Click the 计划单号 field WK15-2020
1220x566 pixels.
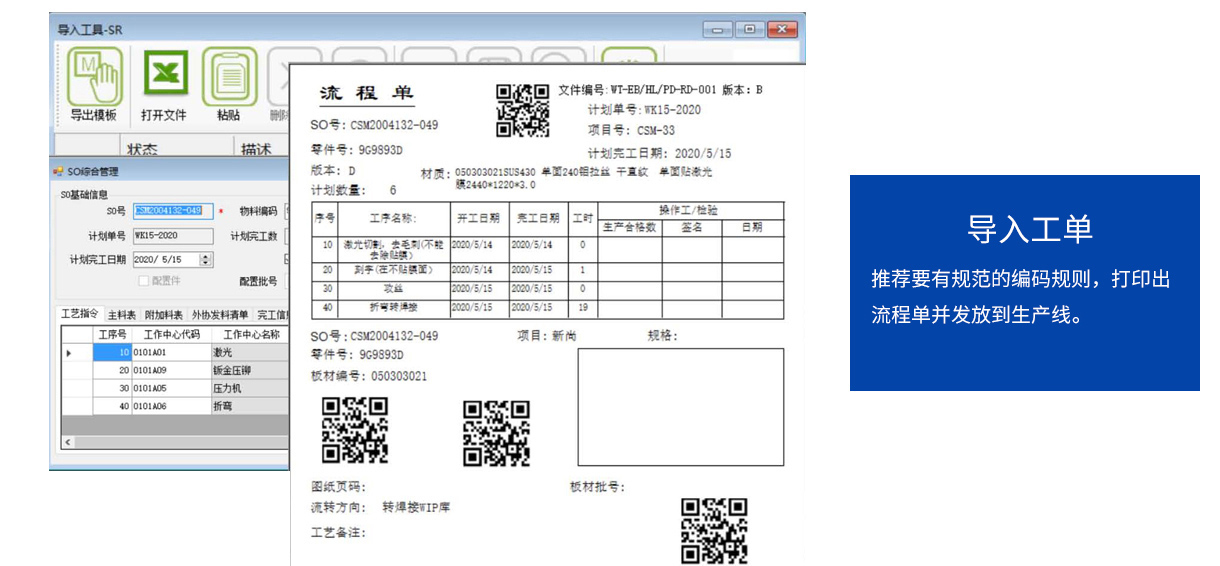173,236
